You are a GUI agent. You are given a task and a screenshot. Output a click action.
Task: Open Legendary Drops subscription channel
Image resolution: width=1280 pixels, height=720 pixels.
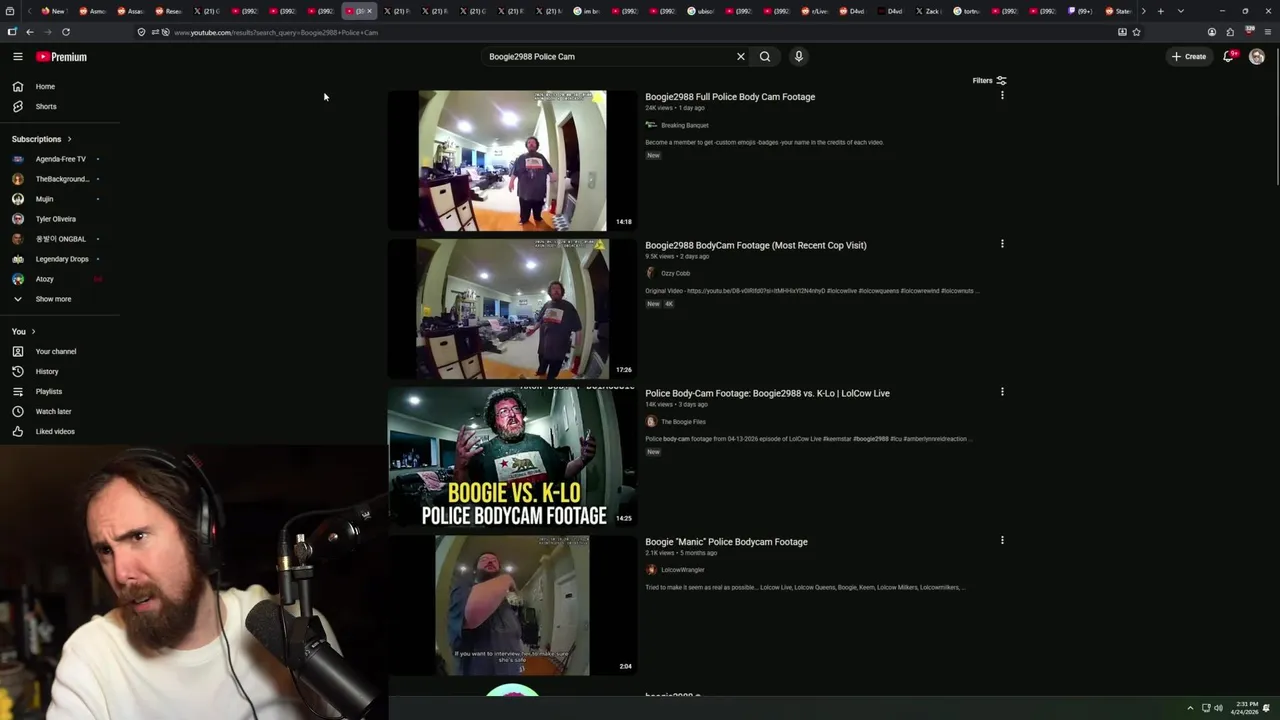pos(60,259)
